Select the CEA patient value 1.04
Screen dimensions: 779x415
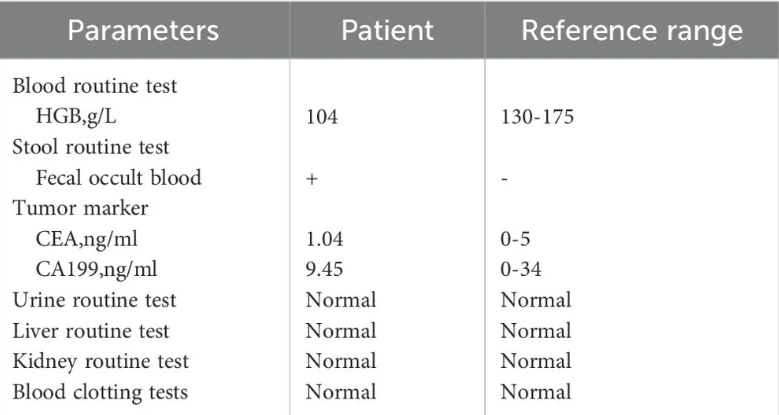324,239
